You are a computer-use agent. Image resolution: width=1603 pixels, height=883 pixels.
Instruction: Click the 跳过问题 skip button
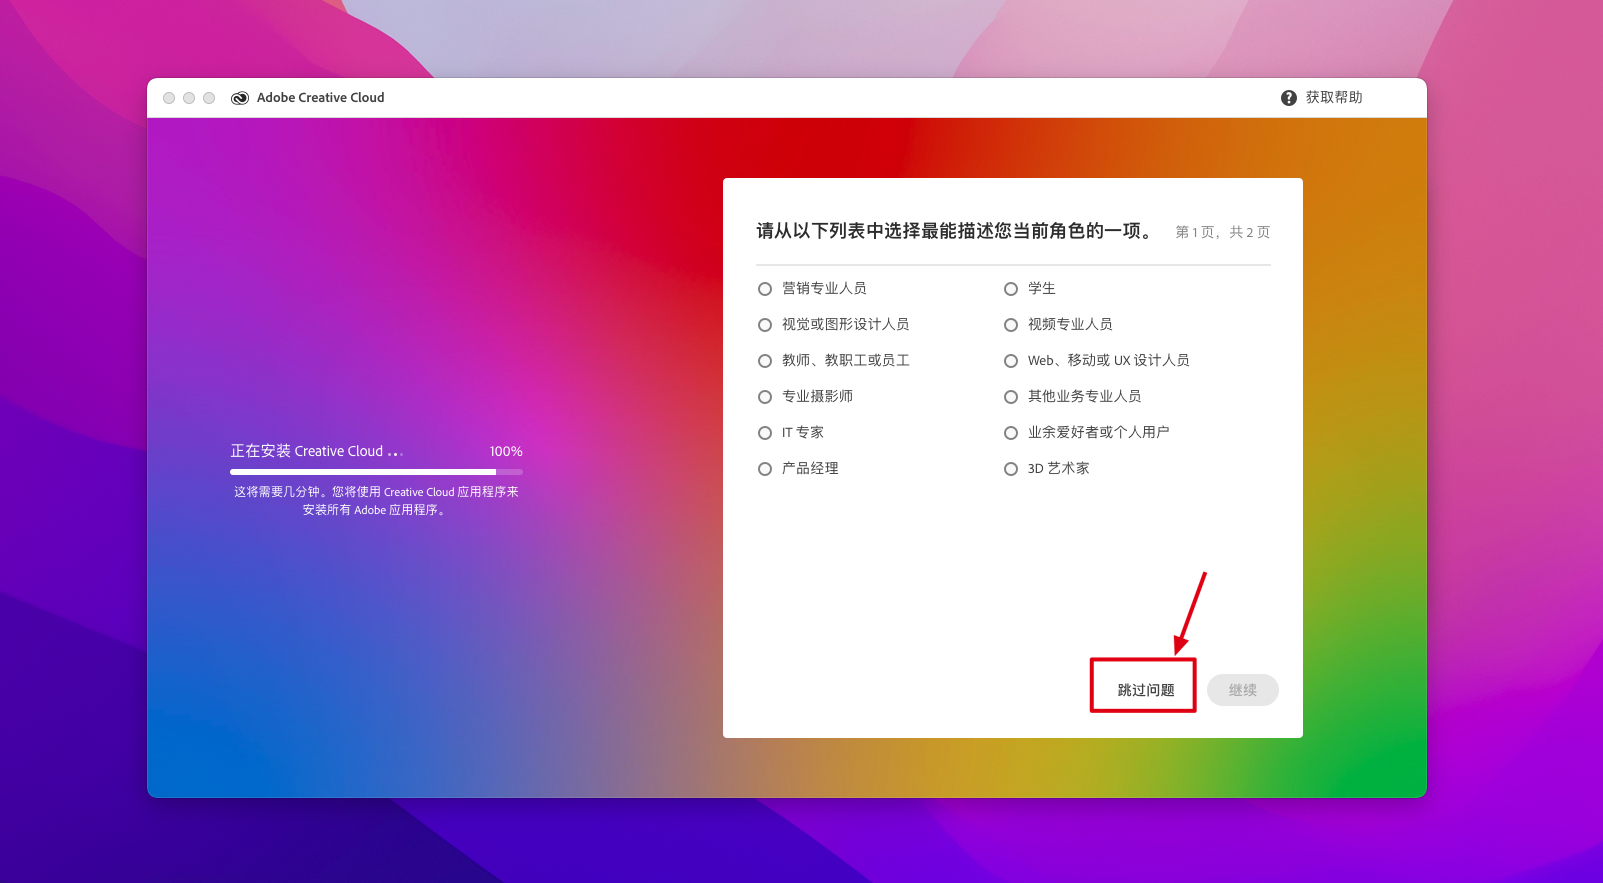[x=1145, y=690]
